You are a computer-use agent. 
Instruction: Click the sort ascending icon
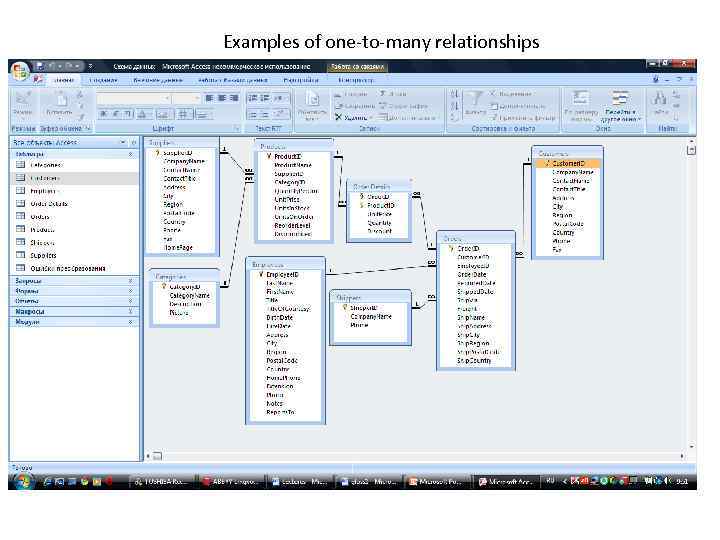[454, 95]
